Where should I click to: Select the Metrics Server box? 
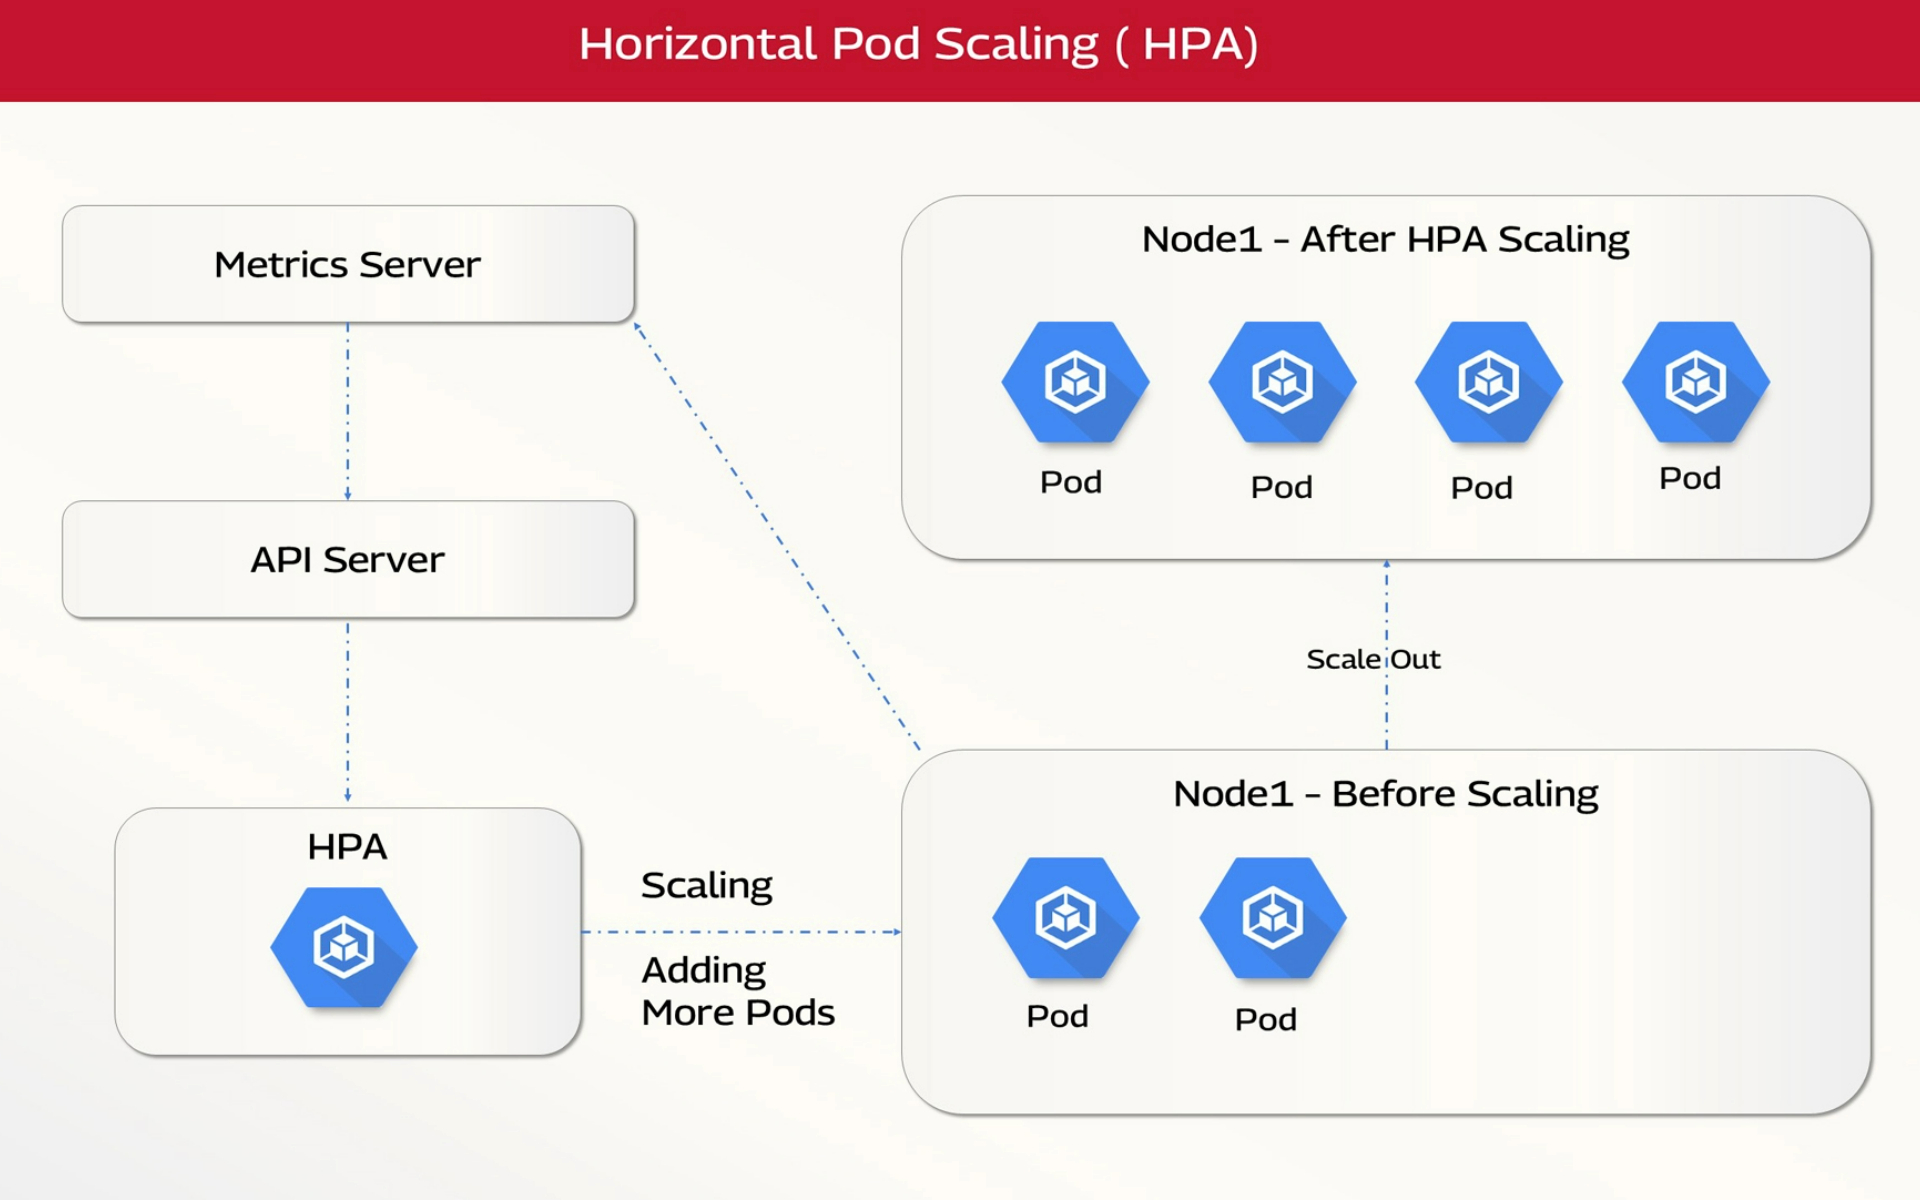pos(348,264)
